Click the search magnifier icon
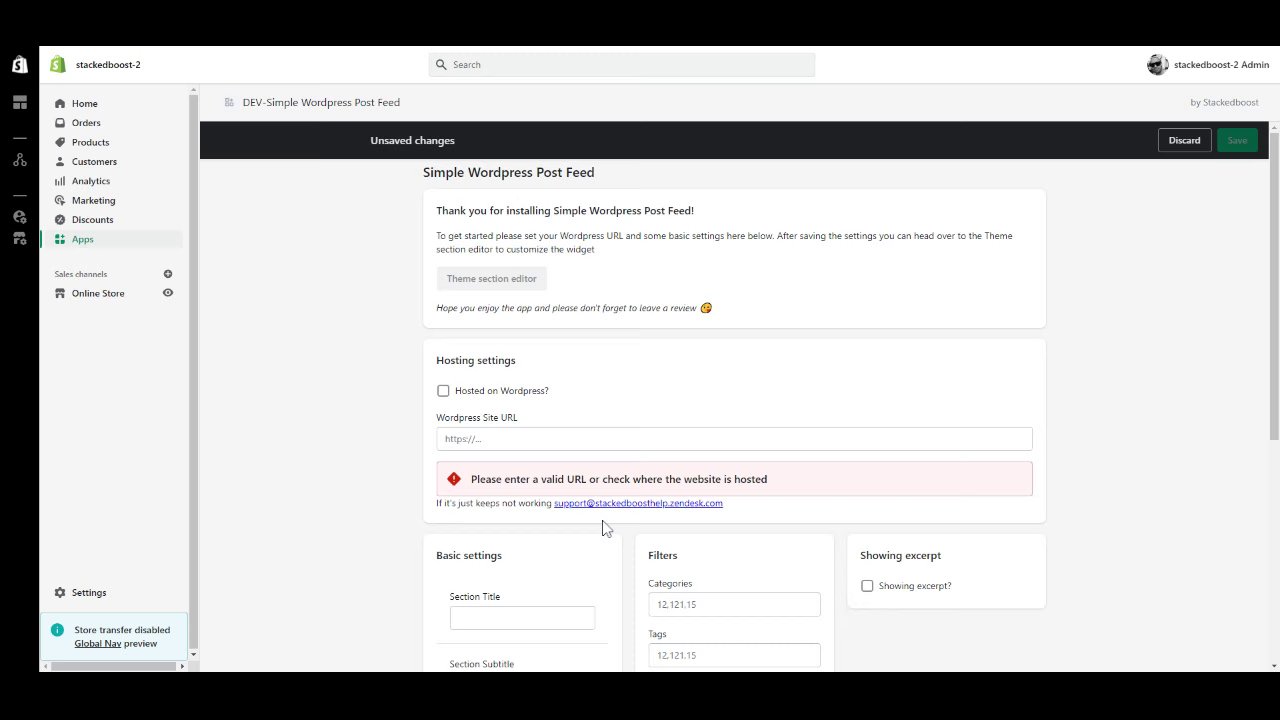This screenshot has width=1280, height=720. tap(441, 65)
